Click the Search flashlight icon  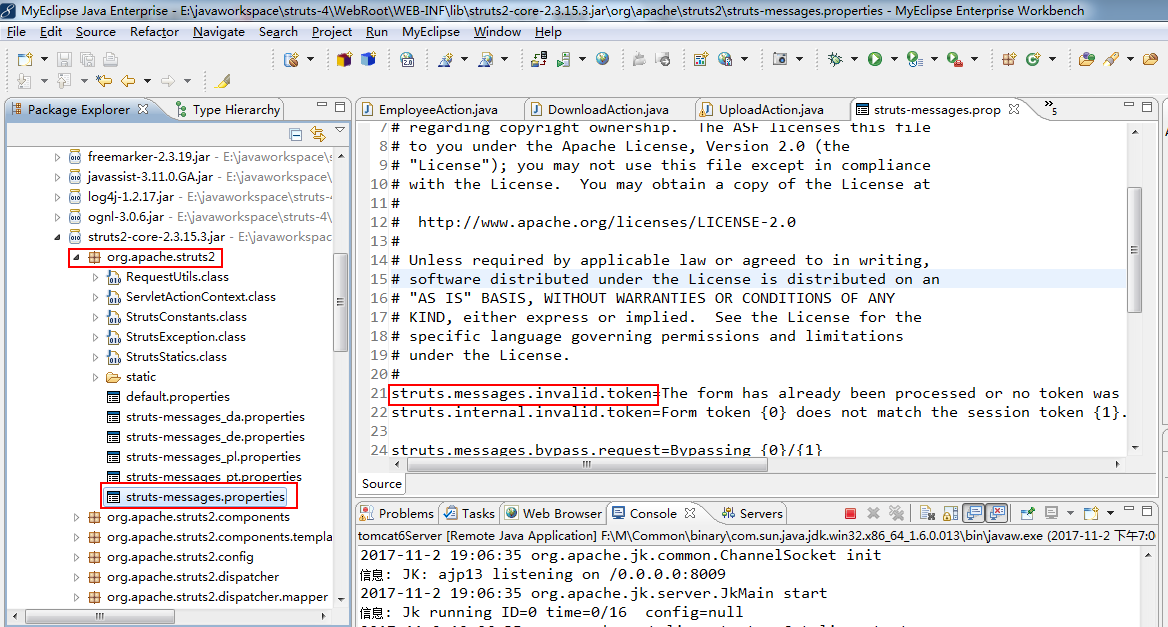[x=1111, y=59]
